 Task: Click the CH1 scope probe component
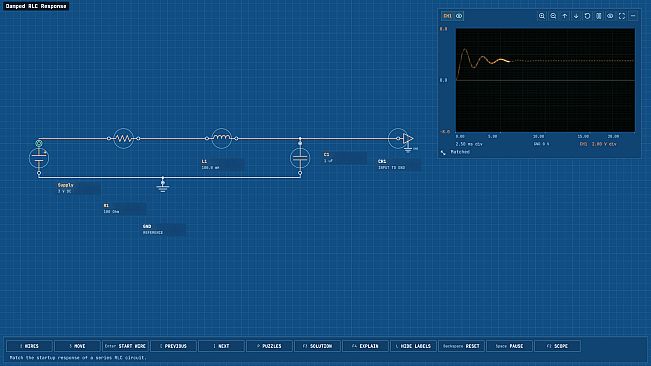pos(402,139)
